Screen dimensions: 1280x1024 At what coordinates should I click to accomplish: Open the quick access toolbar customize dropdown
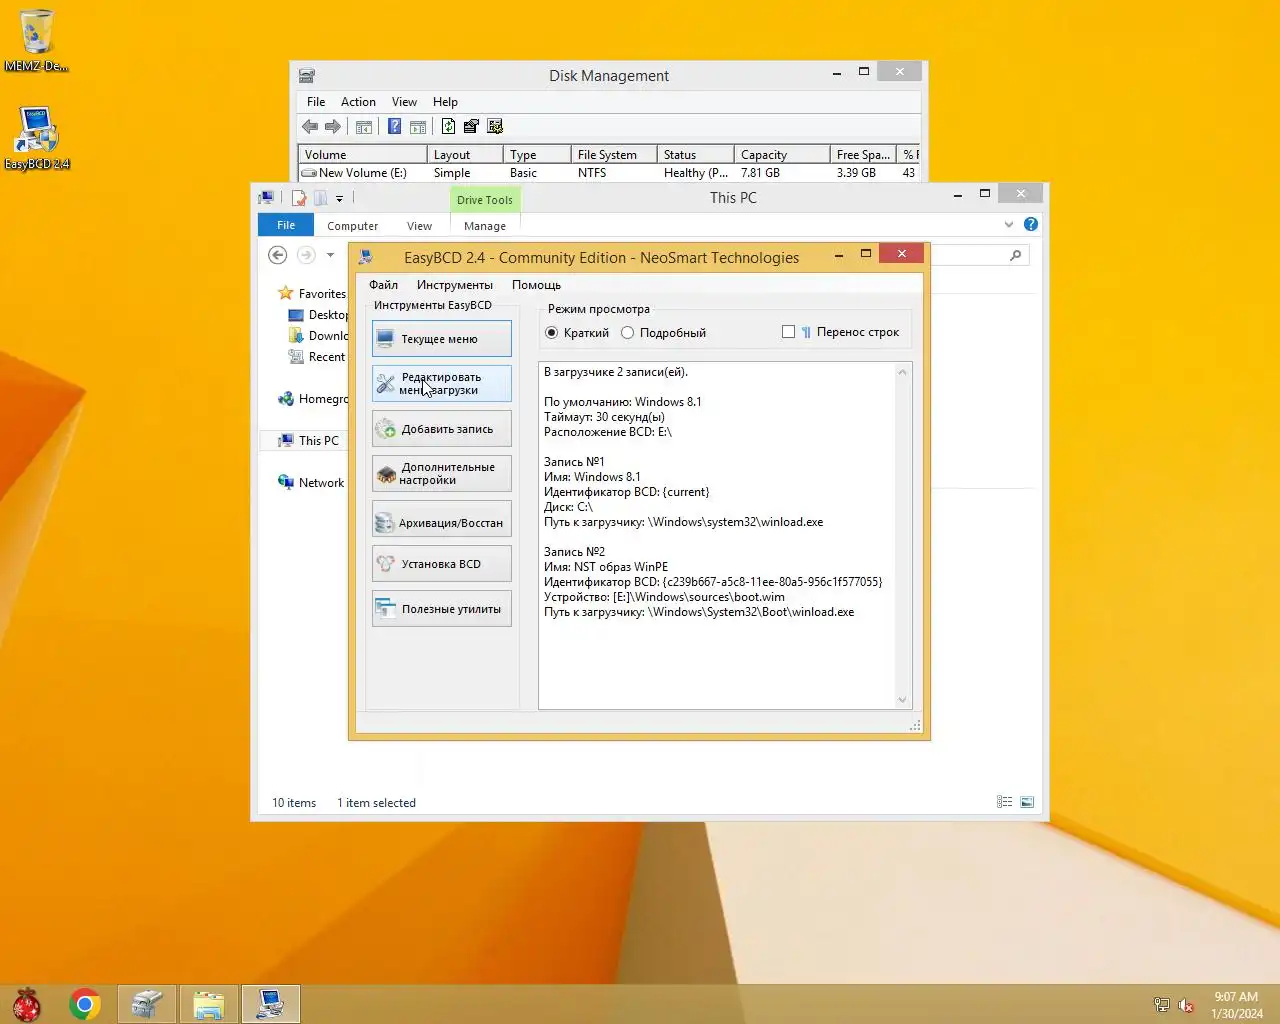339,198
